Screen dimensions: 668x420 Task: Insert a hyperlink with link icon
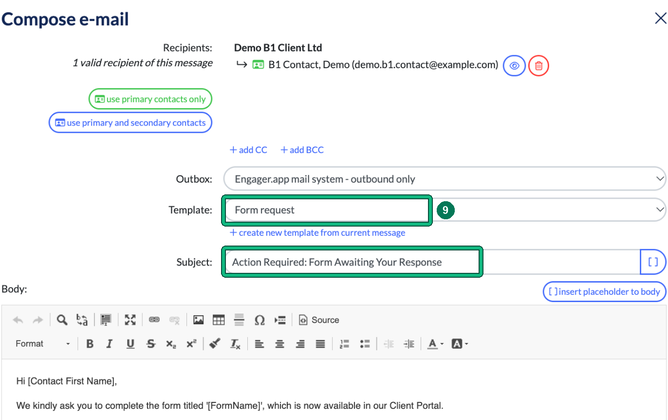click(x=154, y=320)
